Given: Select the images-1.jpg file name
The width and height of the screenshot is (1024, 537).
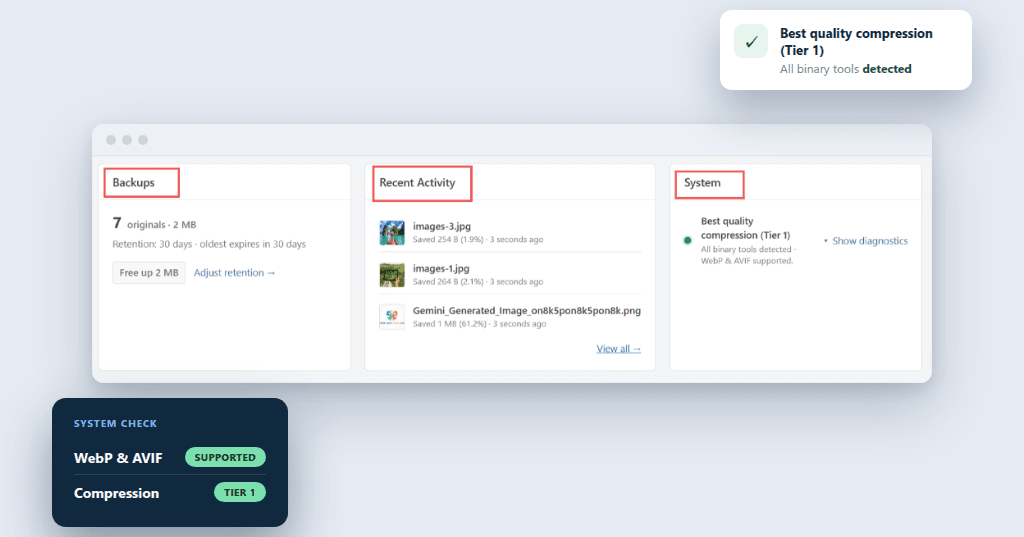Looking at the screenshot, I should [441, 268].
